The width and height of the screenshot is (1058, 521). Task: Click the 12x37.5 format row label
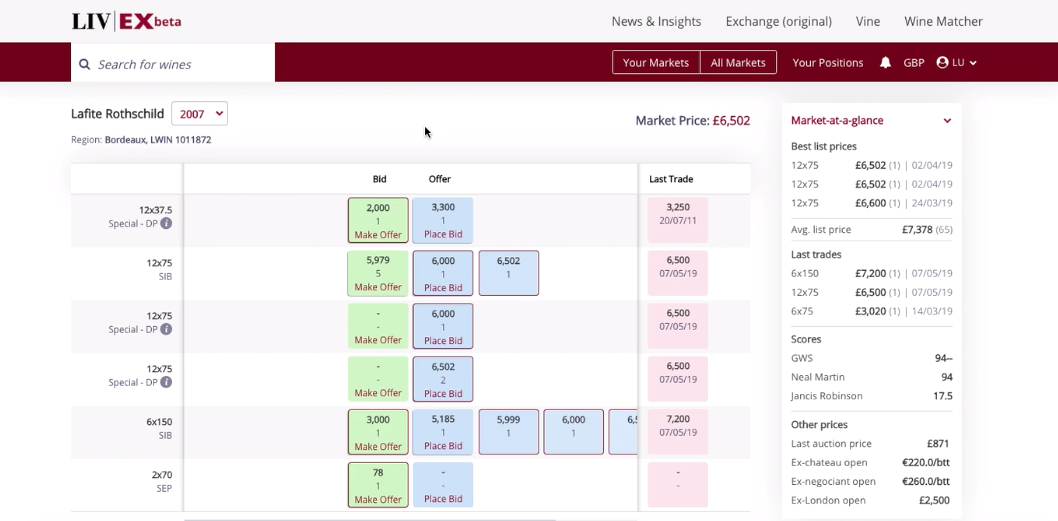(155, 210)
